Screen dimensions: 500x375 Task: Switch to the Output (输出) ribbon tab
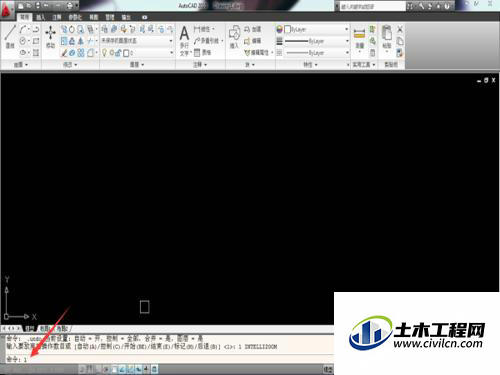coord(126,17)
